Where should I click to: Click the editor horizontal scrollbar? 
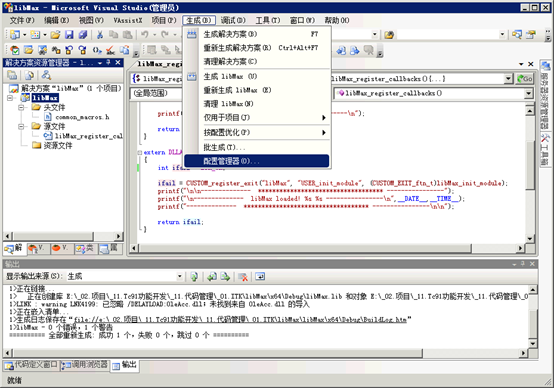pyautogui.click(x=326, y=248)
